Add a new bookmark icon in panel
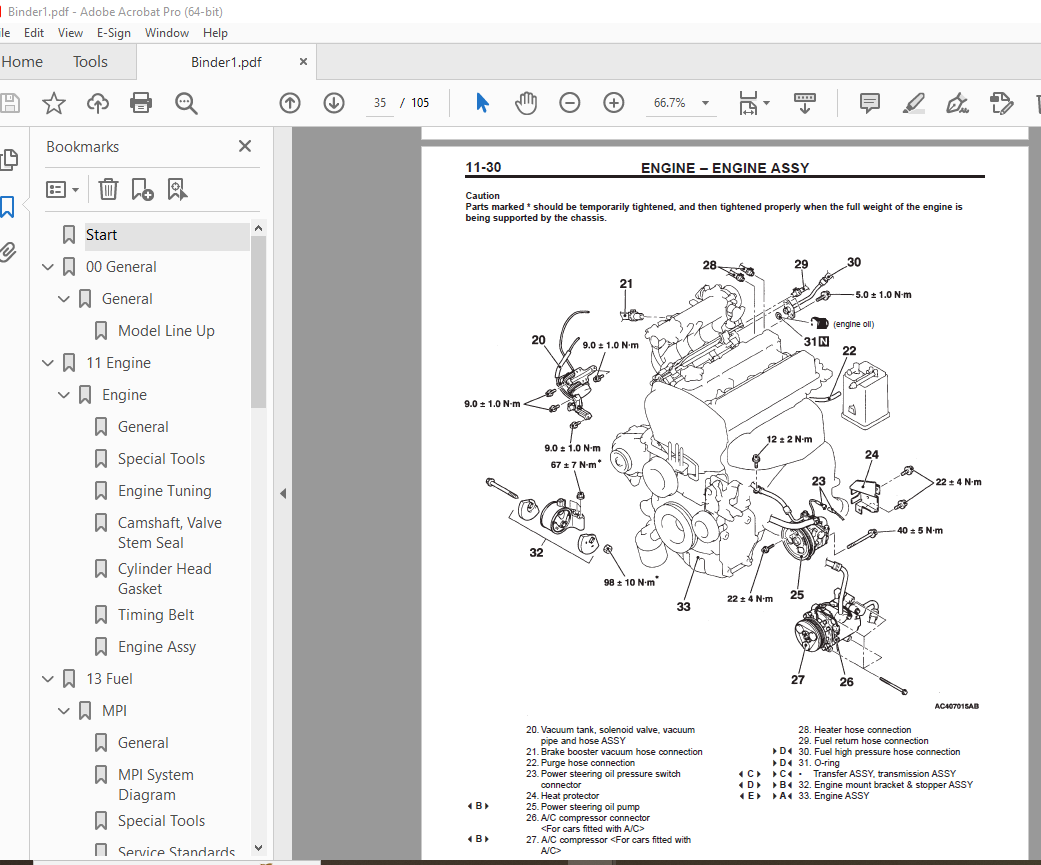This screenshot has height=865, width=1041. 142,189
